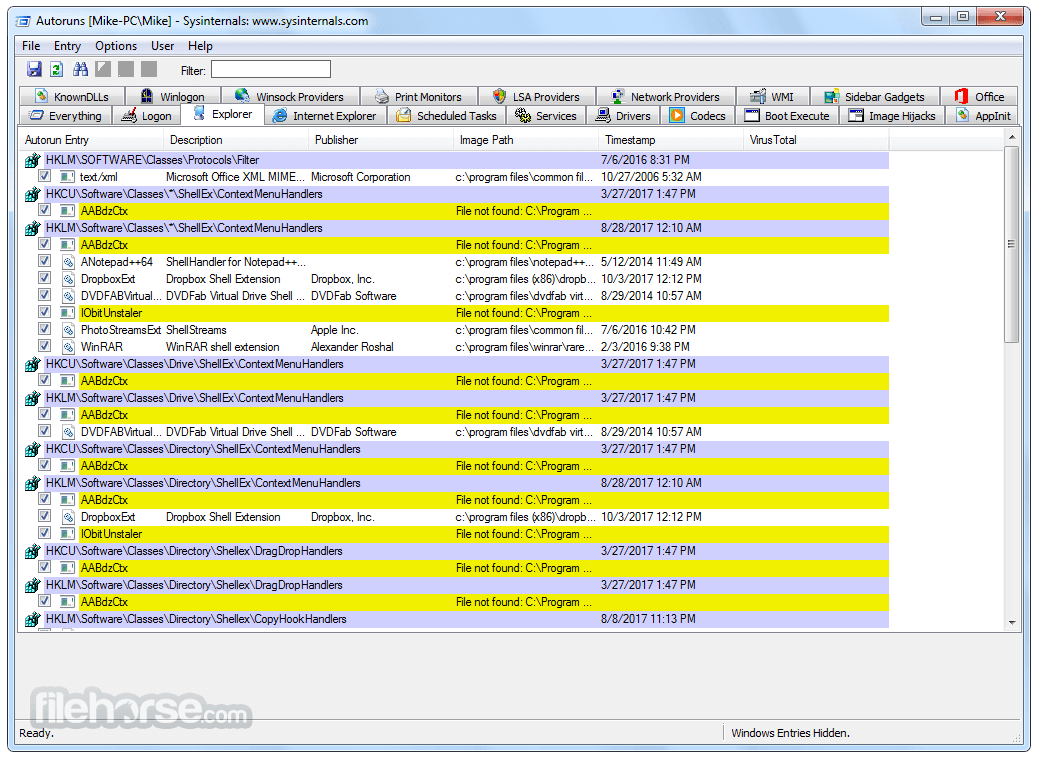Click the scrollbar down arrow

tap(1011, 622)
